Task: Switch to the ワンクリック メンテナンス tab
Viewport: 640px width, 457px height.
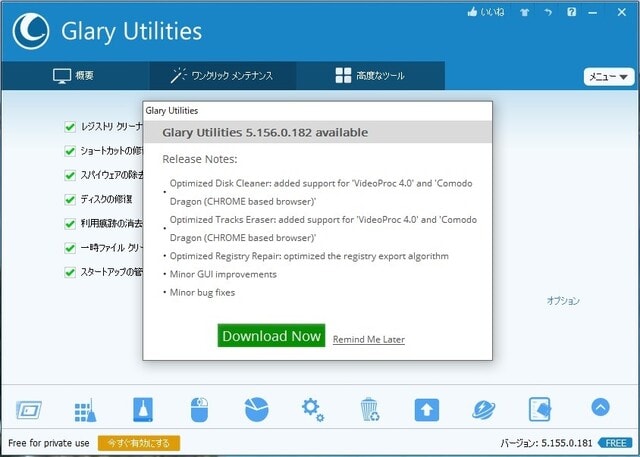Action: [223, 76]
